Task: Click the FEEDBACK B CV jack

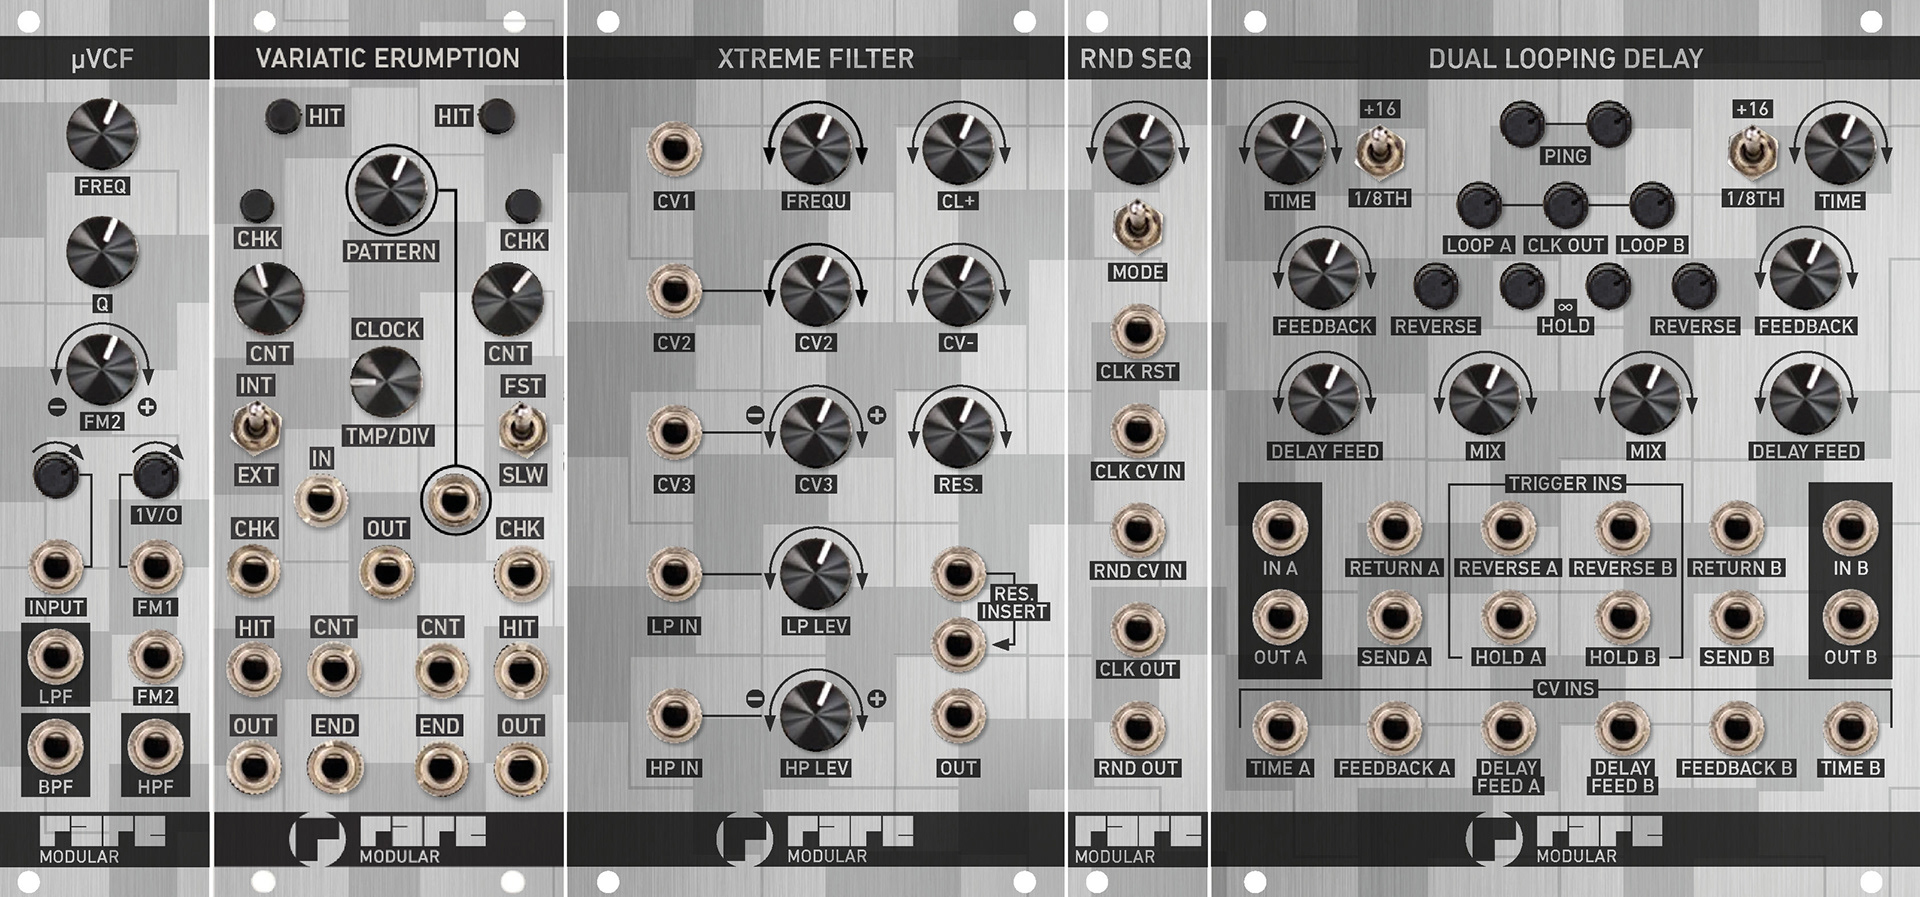Action: click(x=1737, y=729)
